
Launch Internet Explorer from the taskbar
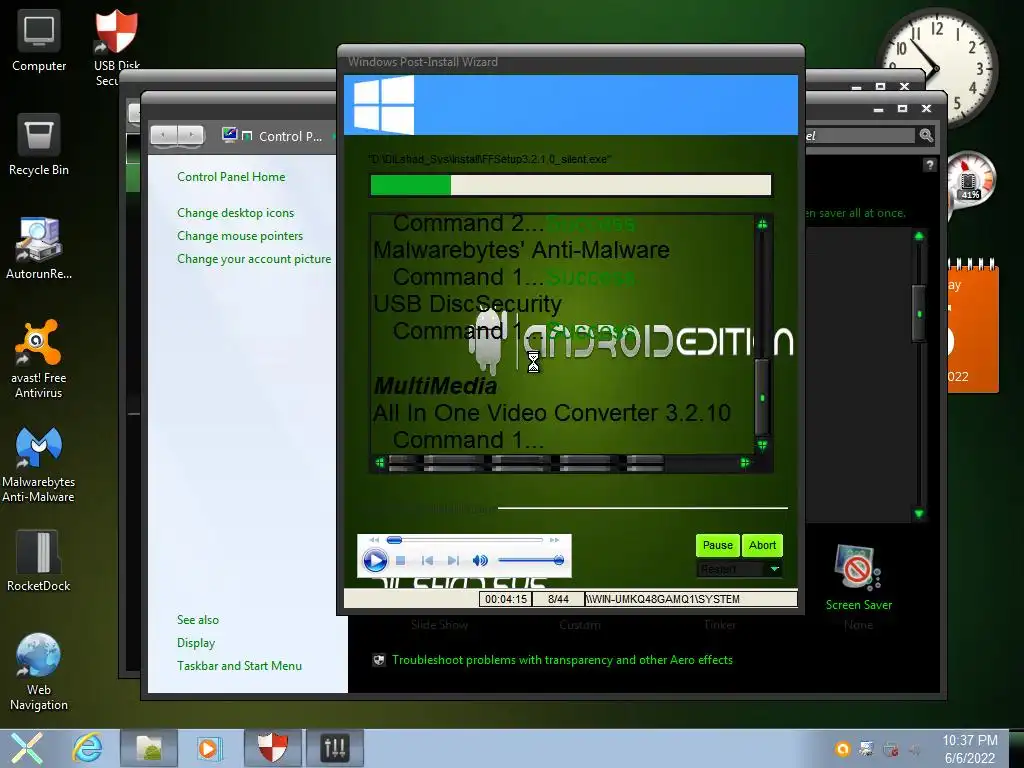click(x=88, y=748)
